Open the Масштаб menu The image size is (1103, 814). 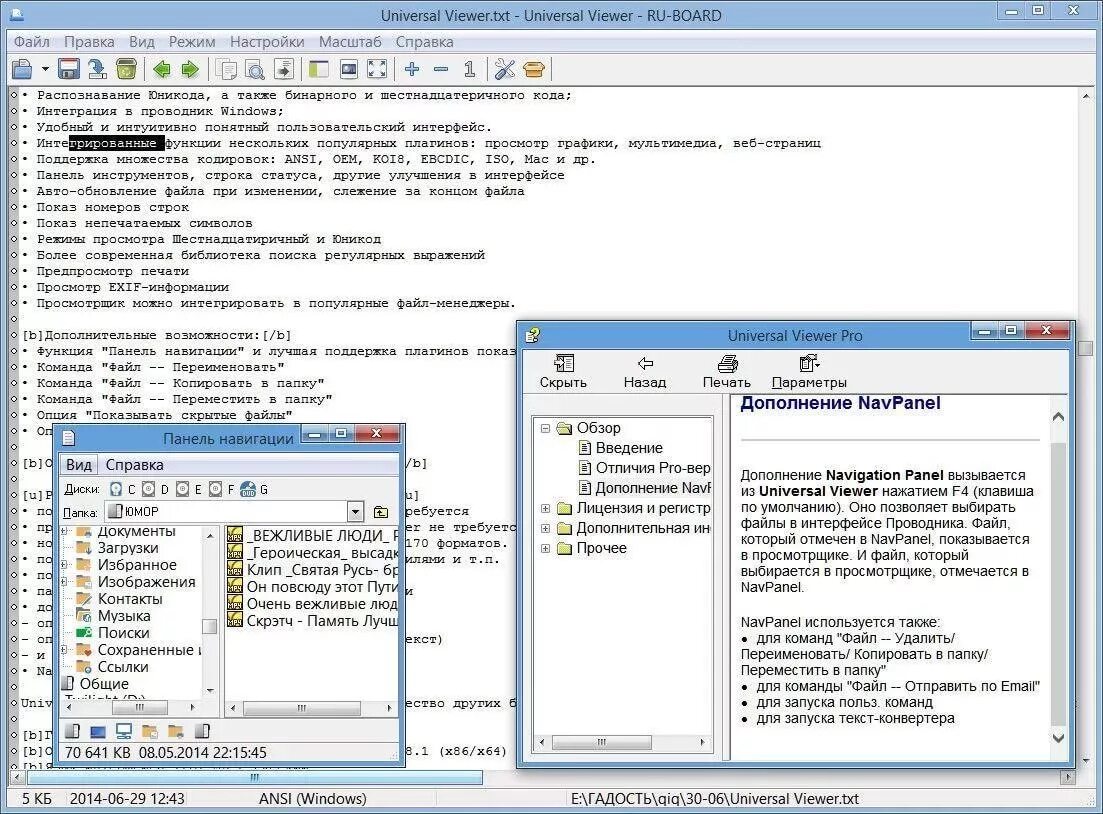coord(350,42)
